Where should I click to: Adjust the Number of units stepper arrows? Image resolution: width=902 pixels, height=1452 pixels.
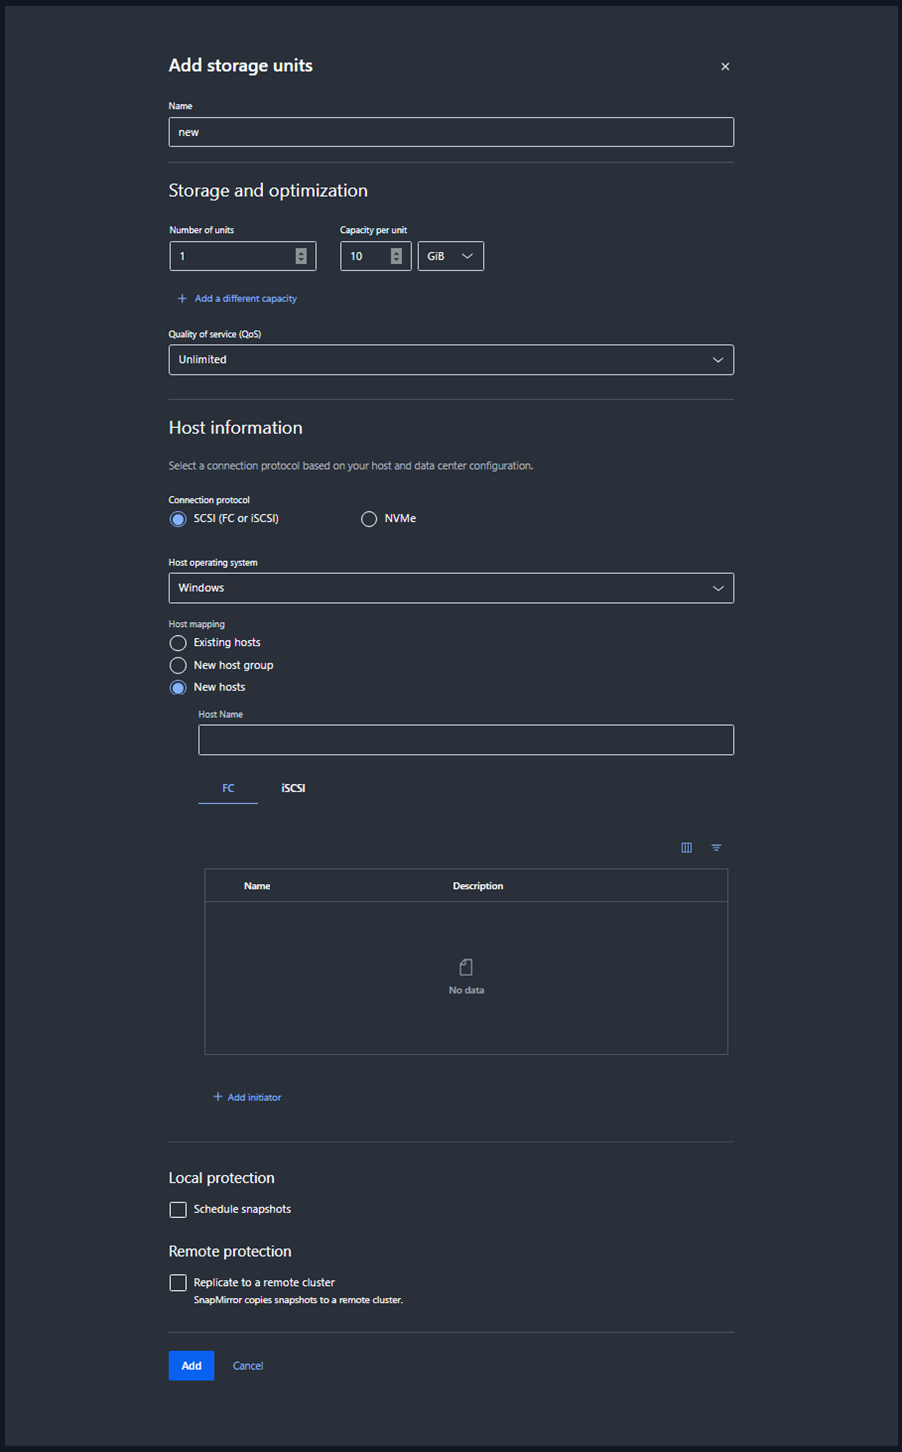pyautogui.click(x=301, y=256)
